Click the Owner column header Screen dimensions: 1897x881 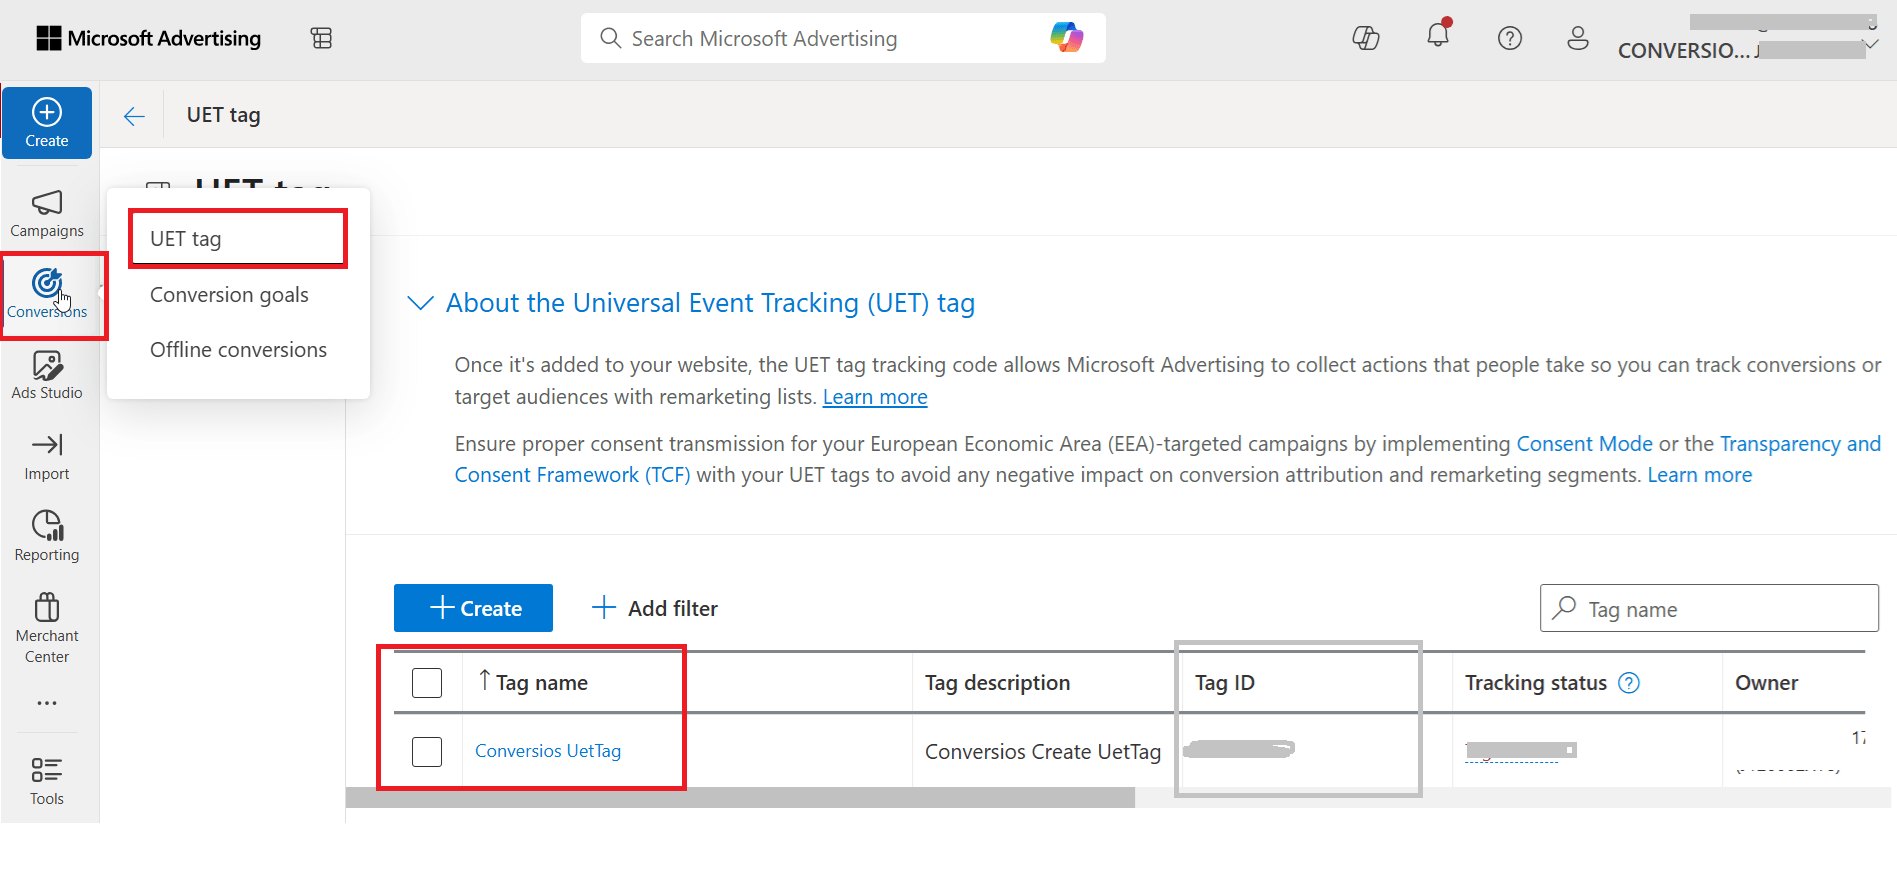(1766, 683)
